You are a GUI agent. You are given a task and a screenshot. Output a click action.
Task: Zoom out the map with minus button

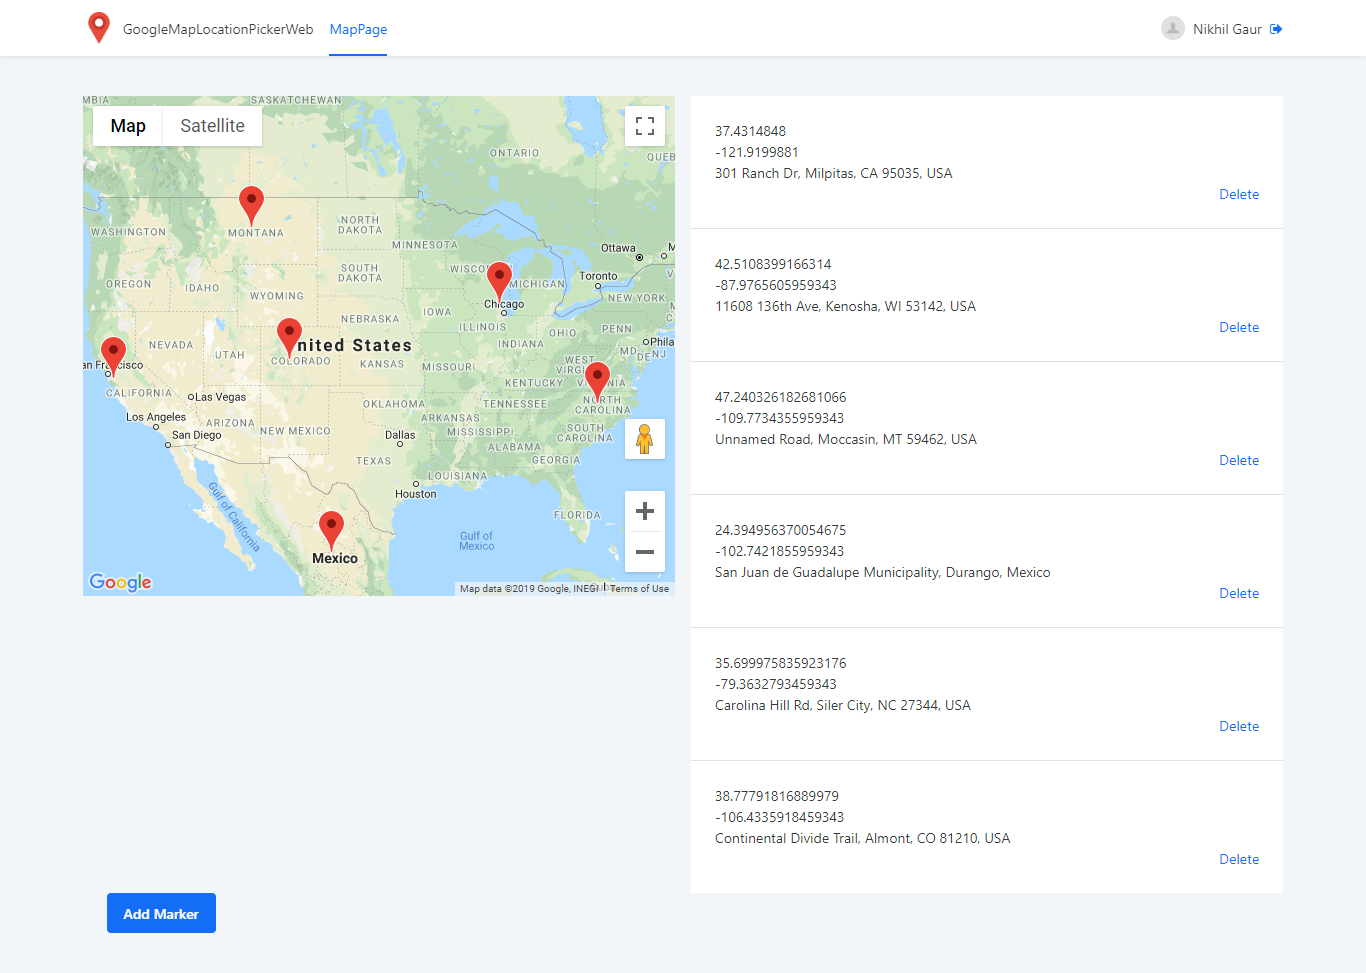(645, 552)
